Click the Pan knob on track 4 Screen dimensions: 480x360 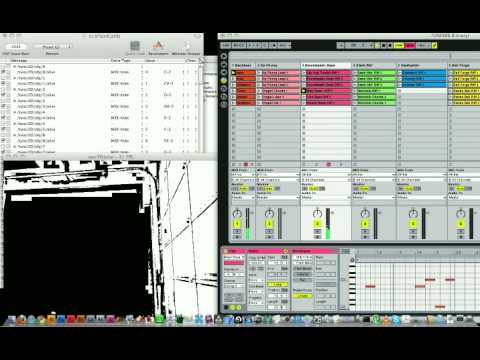tap(365, 213)
